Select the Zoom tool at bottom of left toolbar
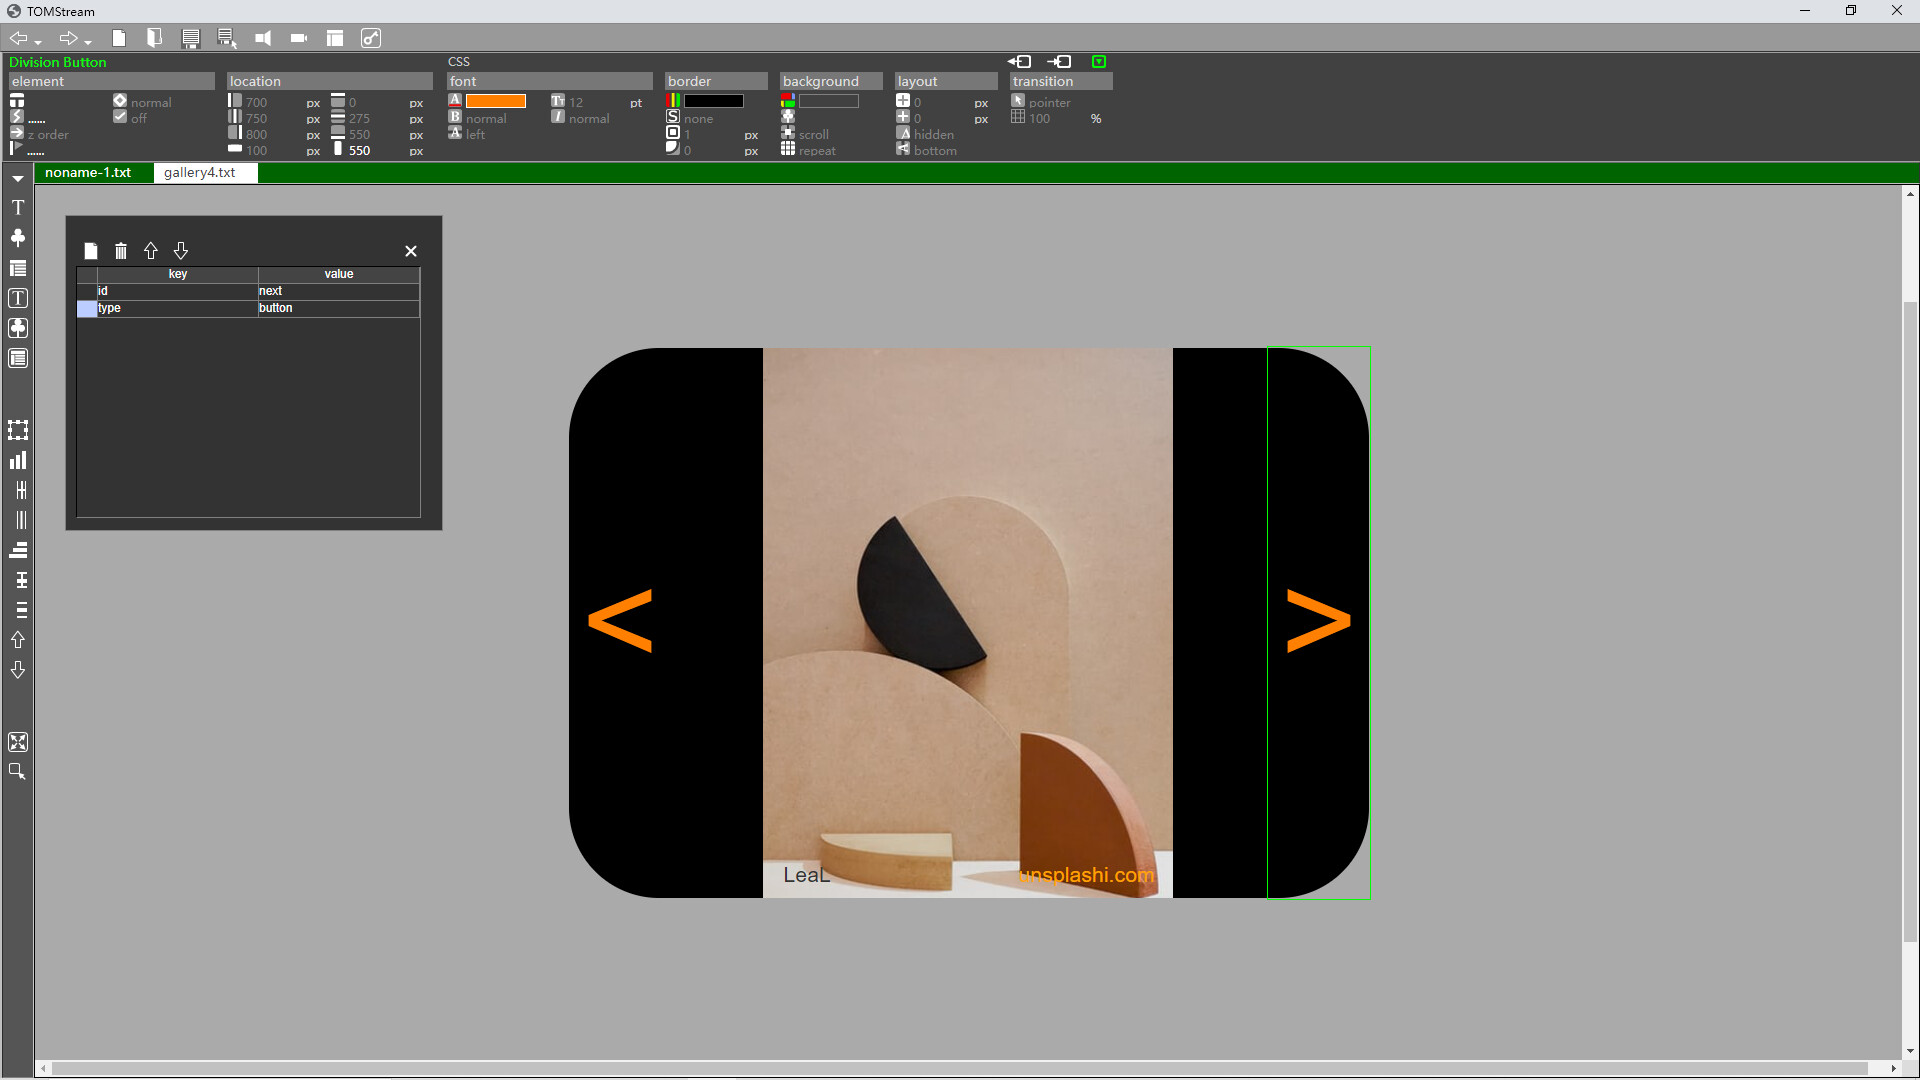This screenshot has width=1920, height=1080. 17,771
